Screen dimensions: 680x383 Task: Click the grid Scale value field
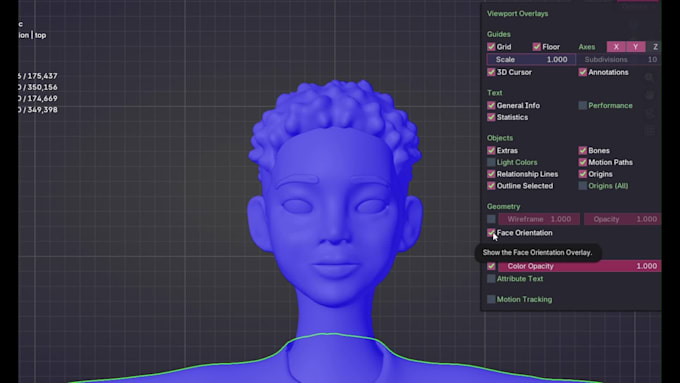pos(531,59)
